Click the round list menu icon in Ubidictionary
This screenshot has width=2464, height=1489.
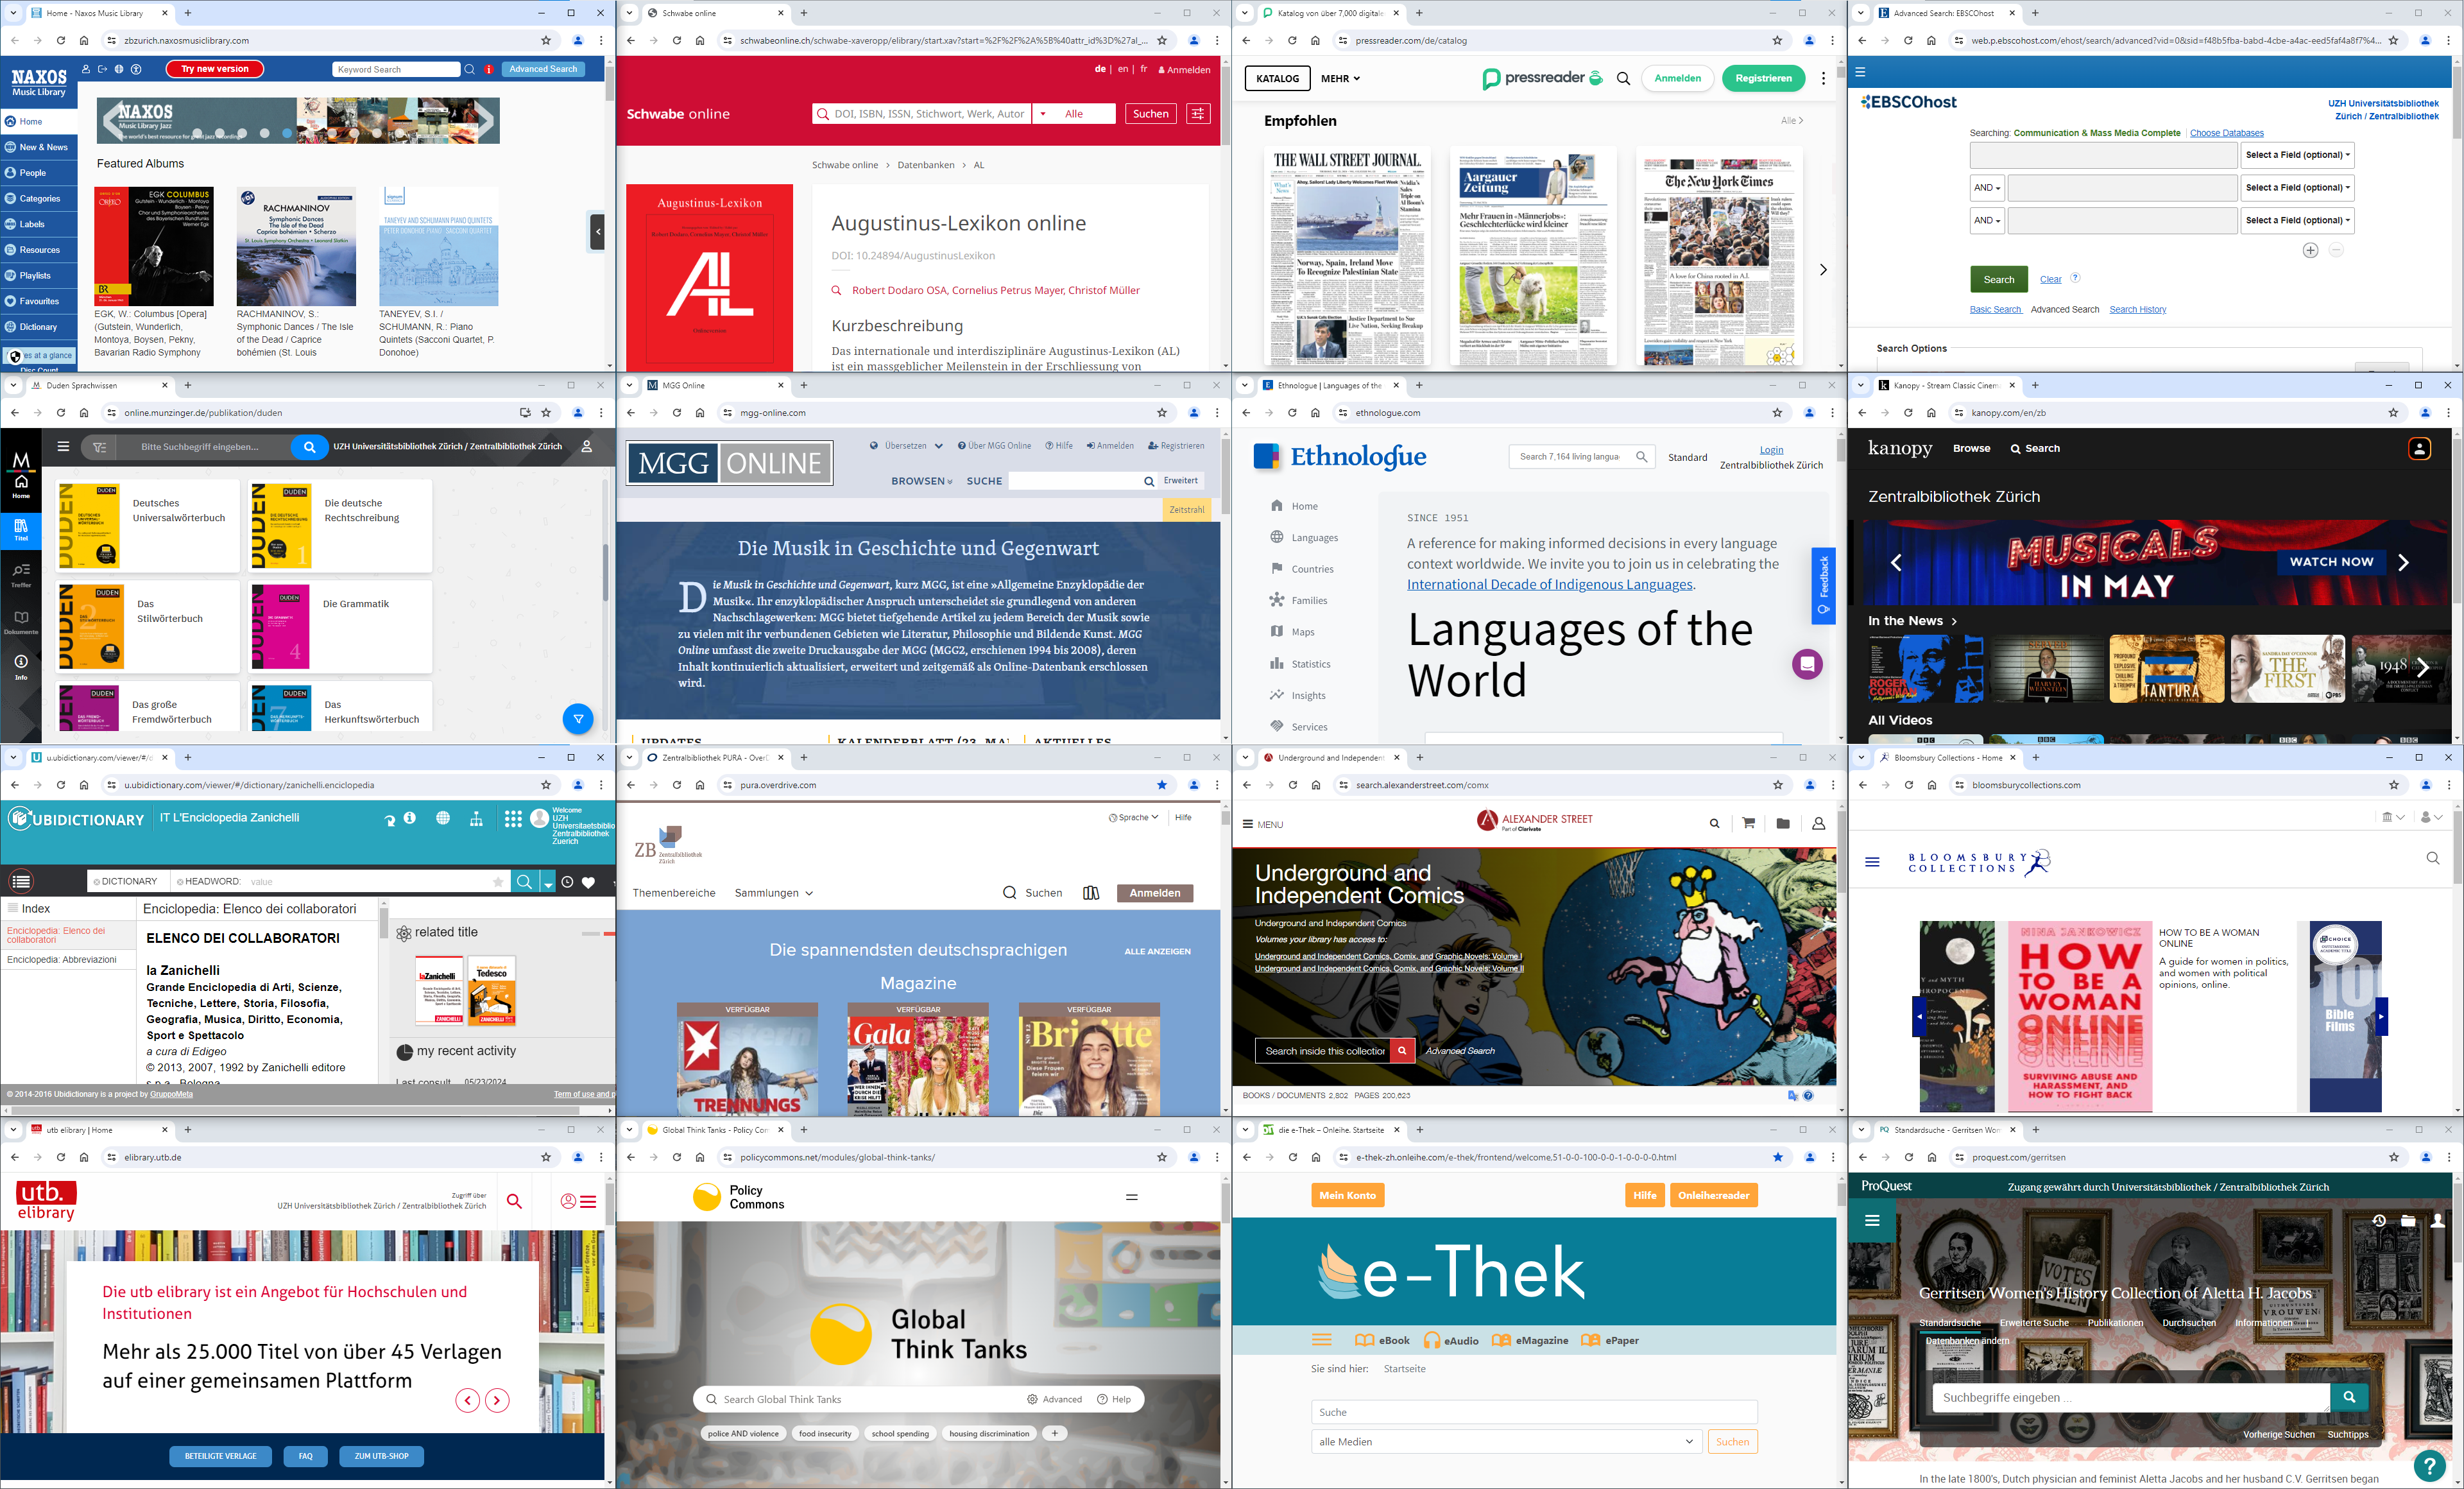pos(21,881)
